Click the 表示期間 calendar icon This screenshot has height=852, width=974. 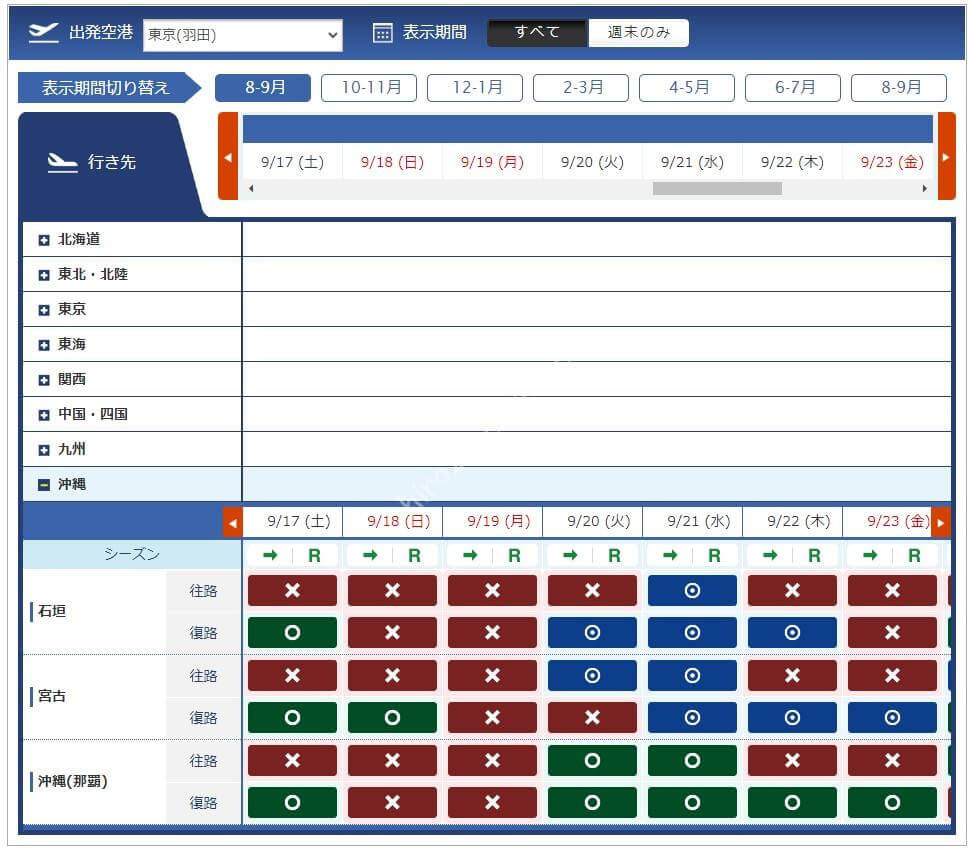click(x=382, y=32)
